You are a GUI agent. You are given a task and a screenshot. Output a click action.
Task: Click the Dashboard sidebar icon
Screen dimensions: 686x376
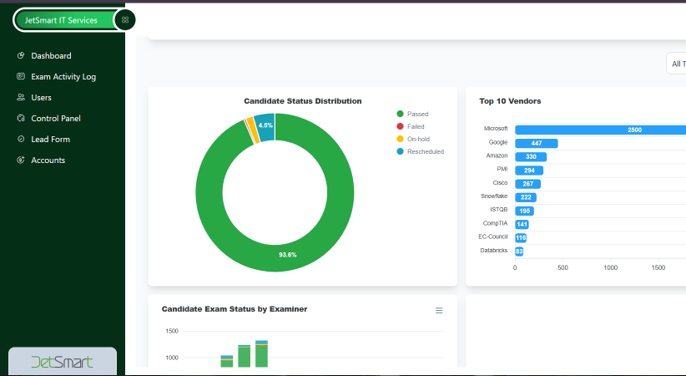tap(21, 56)
